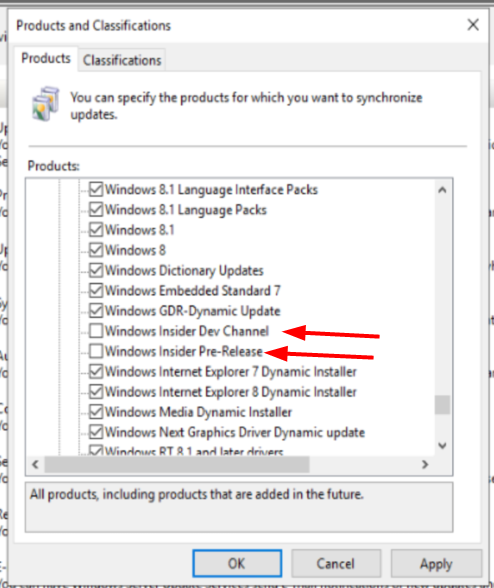The width and height of the screenshot is (494, 588).
Task: Click the horizontal scrollbar thumb
Action: pos(177,465)
